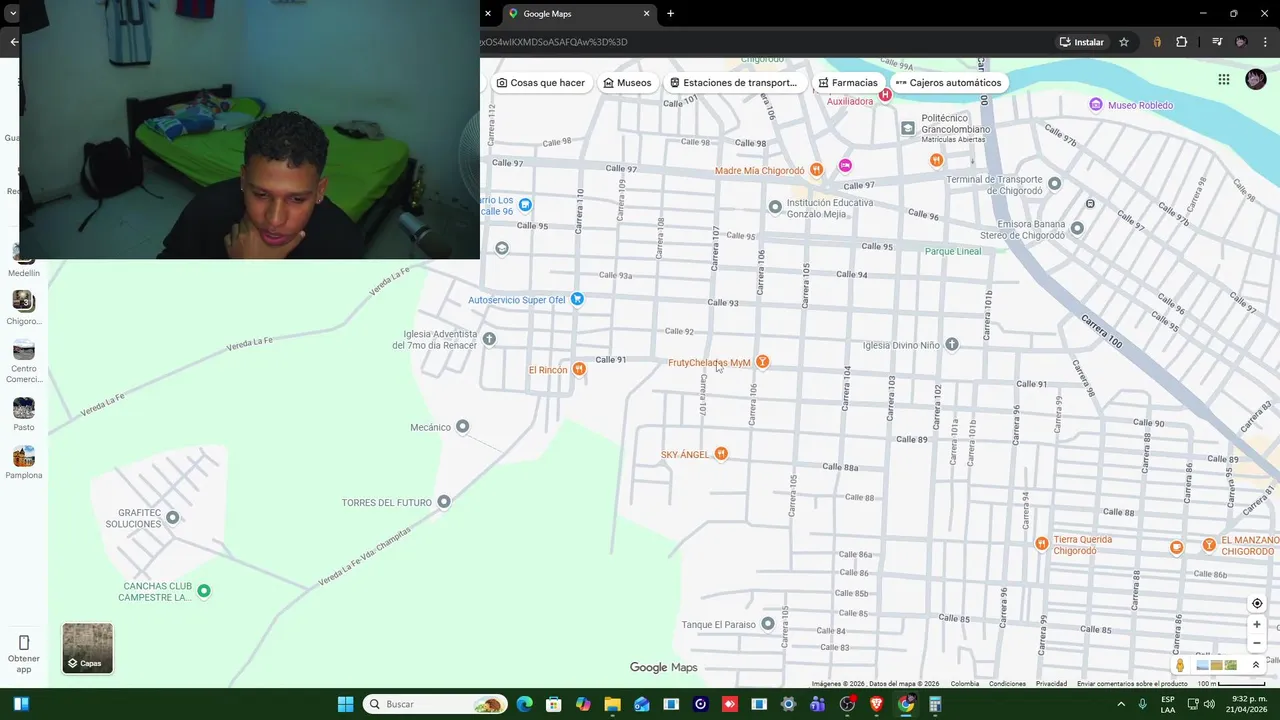
Task: Click the Pegman Street View icon
Action: pos(1180,665)
